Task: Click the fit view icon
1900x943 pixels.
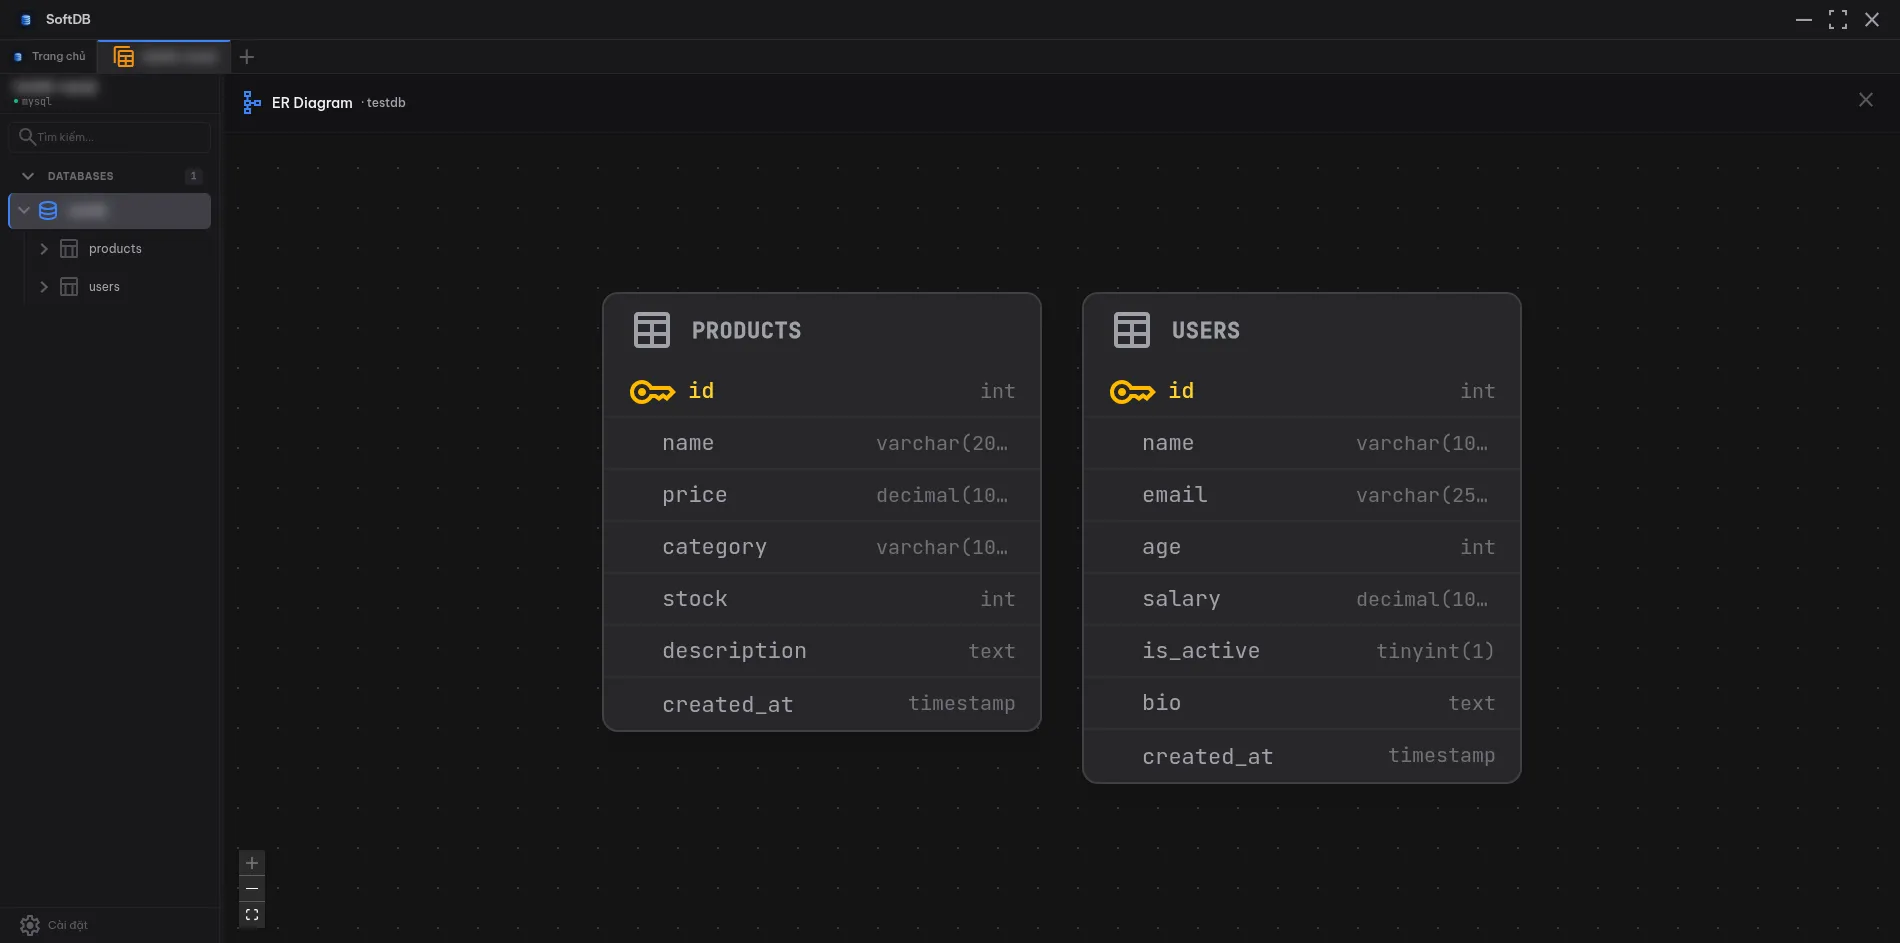Action: [x=252, y=915]
